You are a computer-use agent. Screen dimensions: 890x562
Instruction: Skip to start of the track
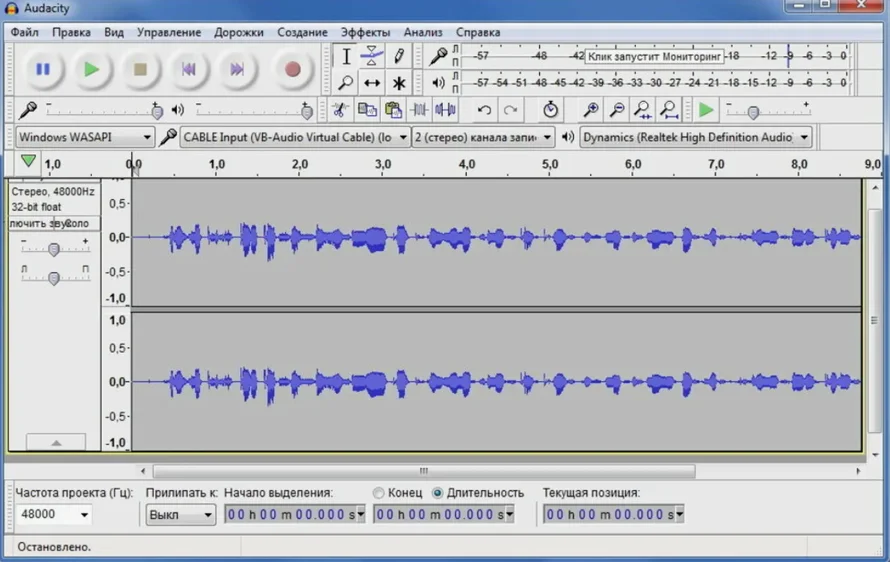(188, 69)
